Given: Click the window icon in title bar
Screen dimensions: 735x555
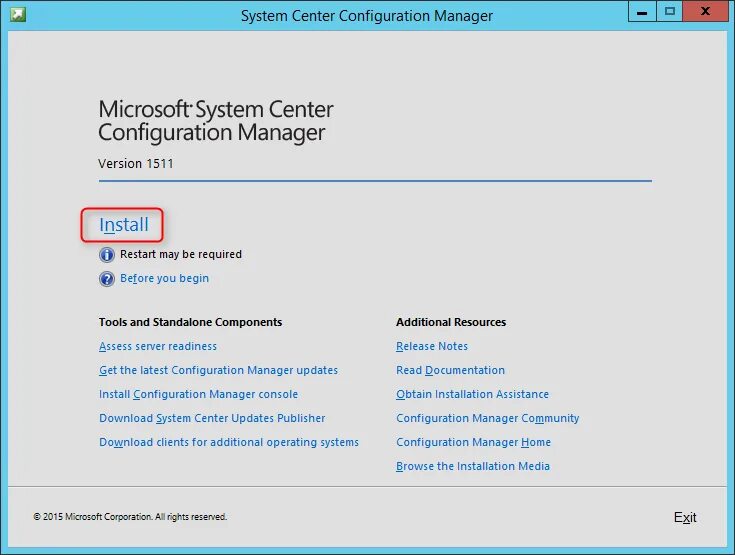Looking at the screenshot, I should tap(18, 14).
